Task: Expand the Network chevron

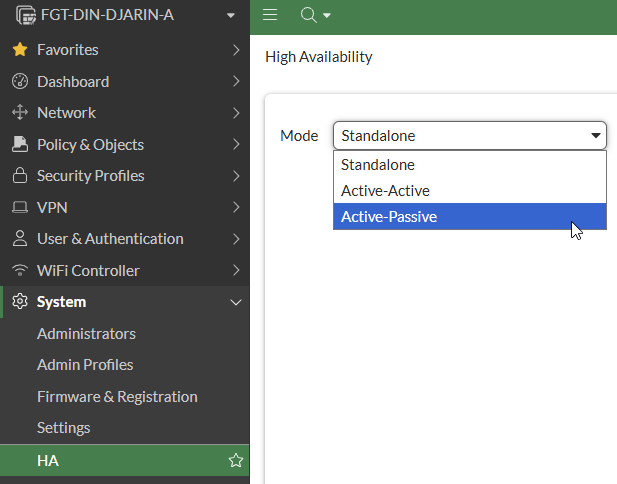Action: [x=236, y=113]
